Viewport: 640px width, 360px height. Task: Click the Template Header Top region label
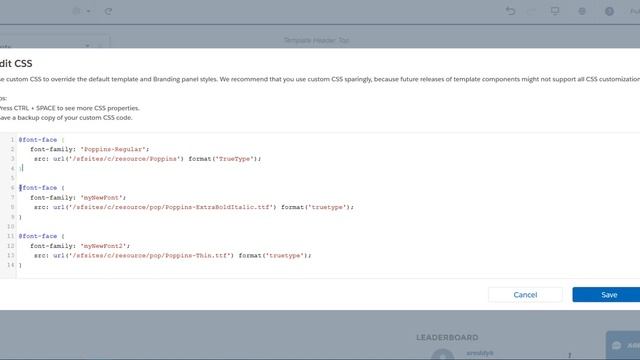(x=316, y=40)
